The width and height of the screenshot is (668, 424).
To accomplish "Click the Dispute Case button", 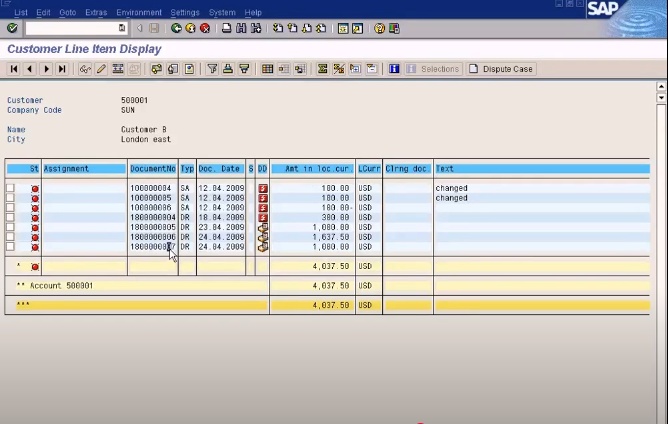I will pyautogui.click(x=501, y=69).
